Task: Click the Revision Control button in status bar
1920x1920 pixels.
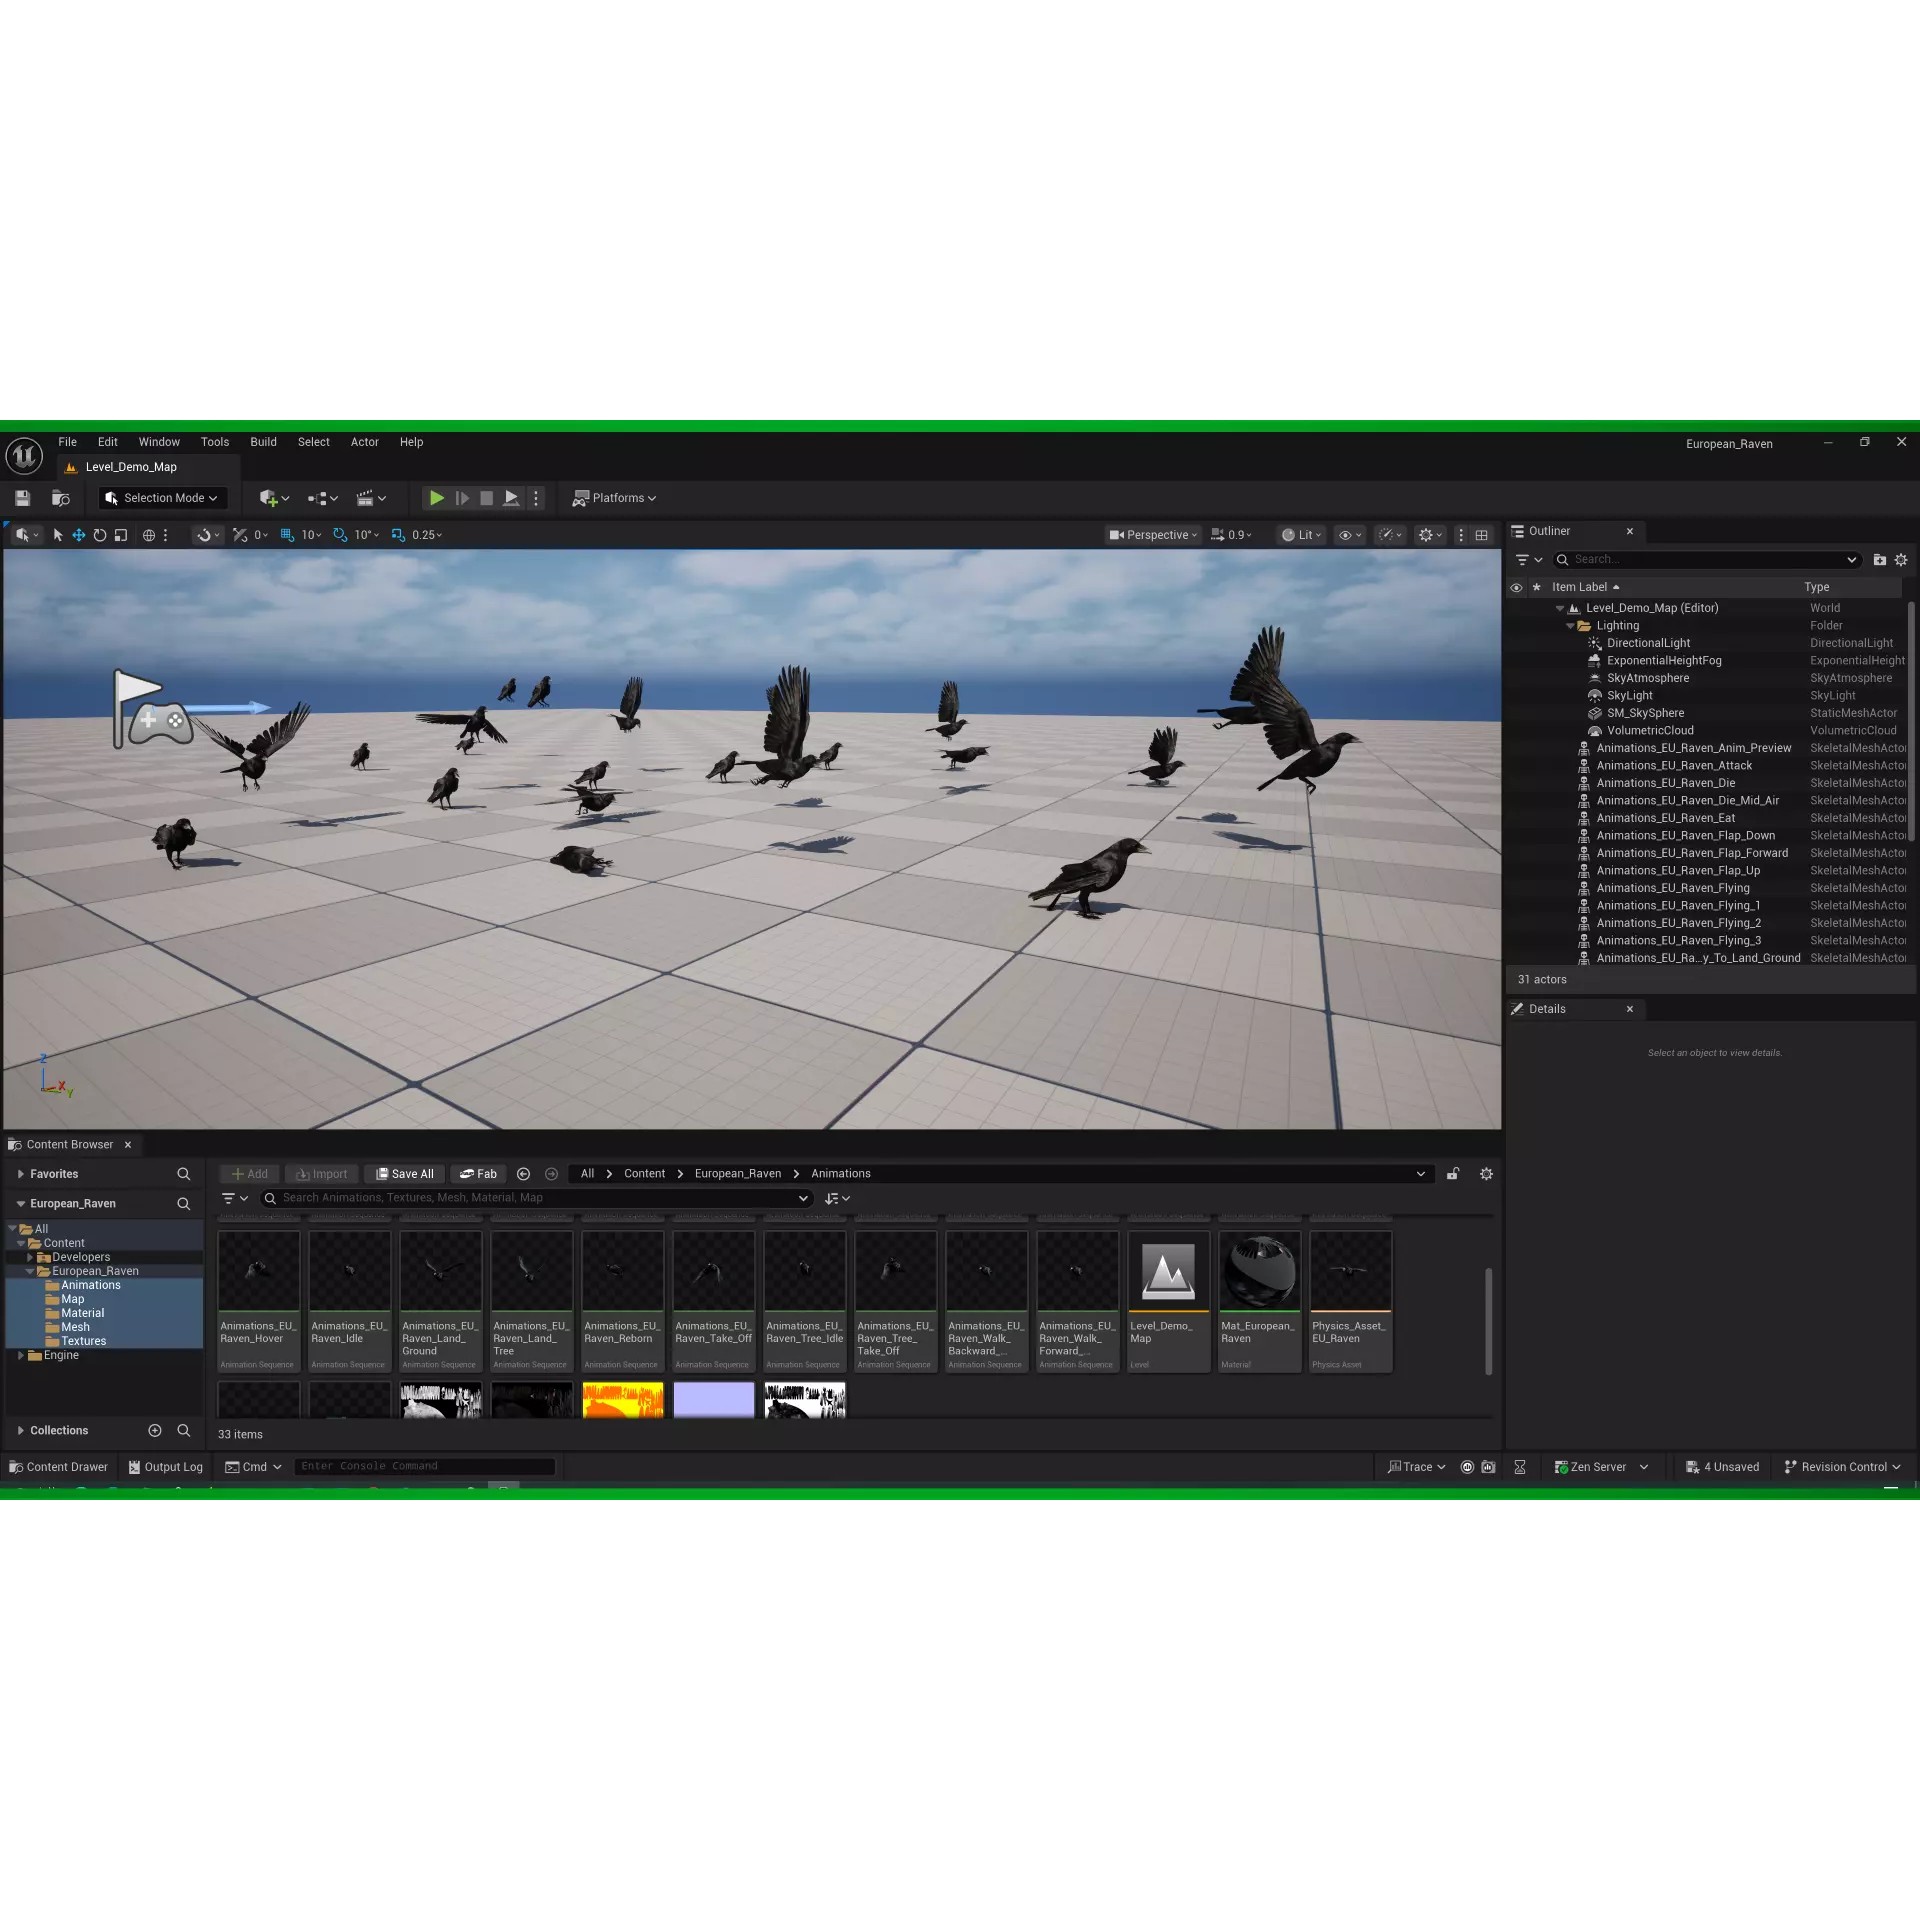Action: point(1842,1467)
